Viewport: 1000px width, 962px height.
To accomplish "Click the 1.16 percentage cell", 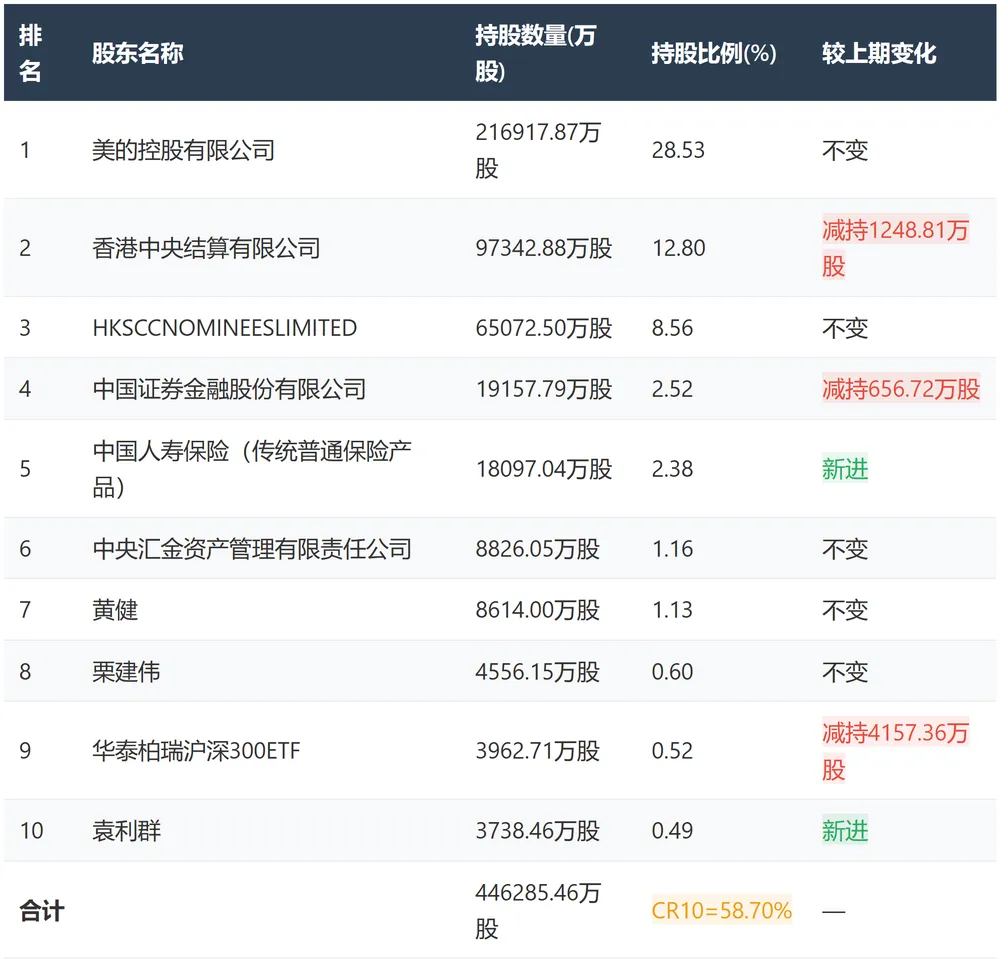I will click(x=672, y=549).
